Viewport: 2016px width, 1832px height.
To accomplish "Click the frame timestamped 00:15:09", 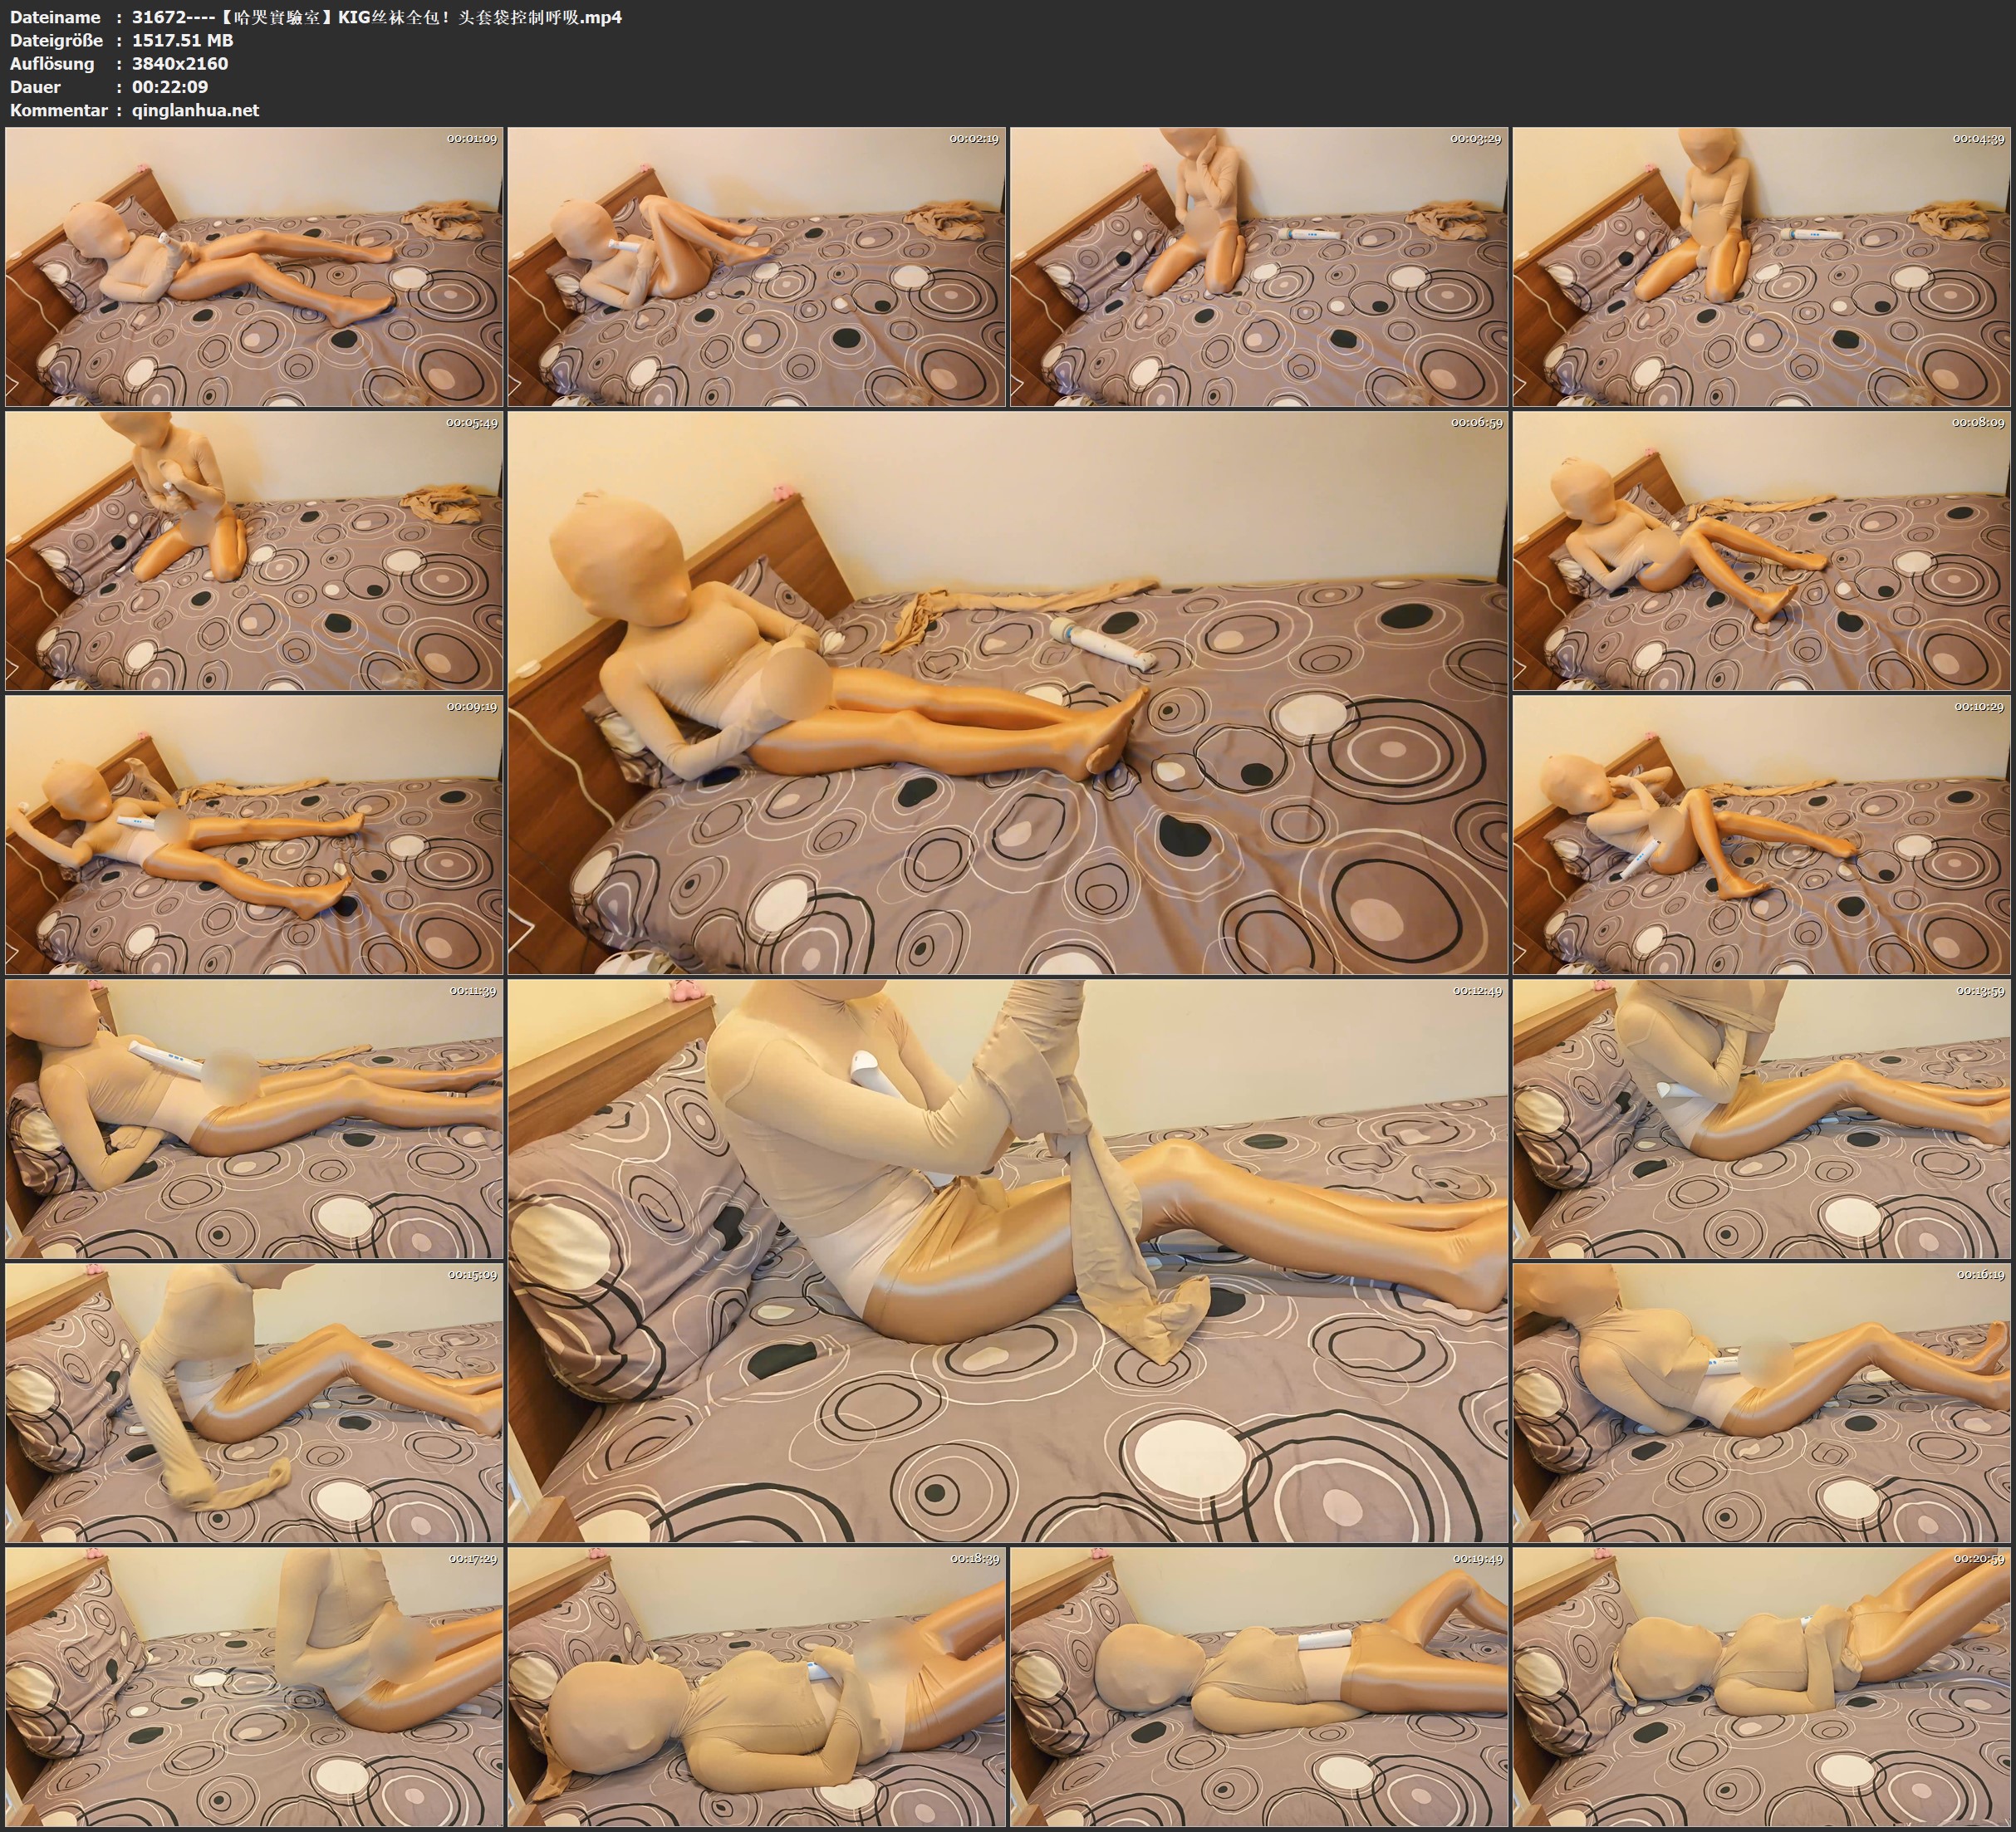I will 254,1402.
